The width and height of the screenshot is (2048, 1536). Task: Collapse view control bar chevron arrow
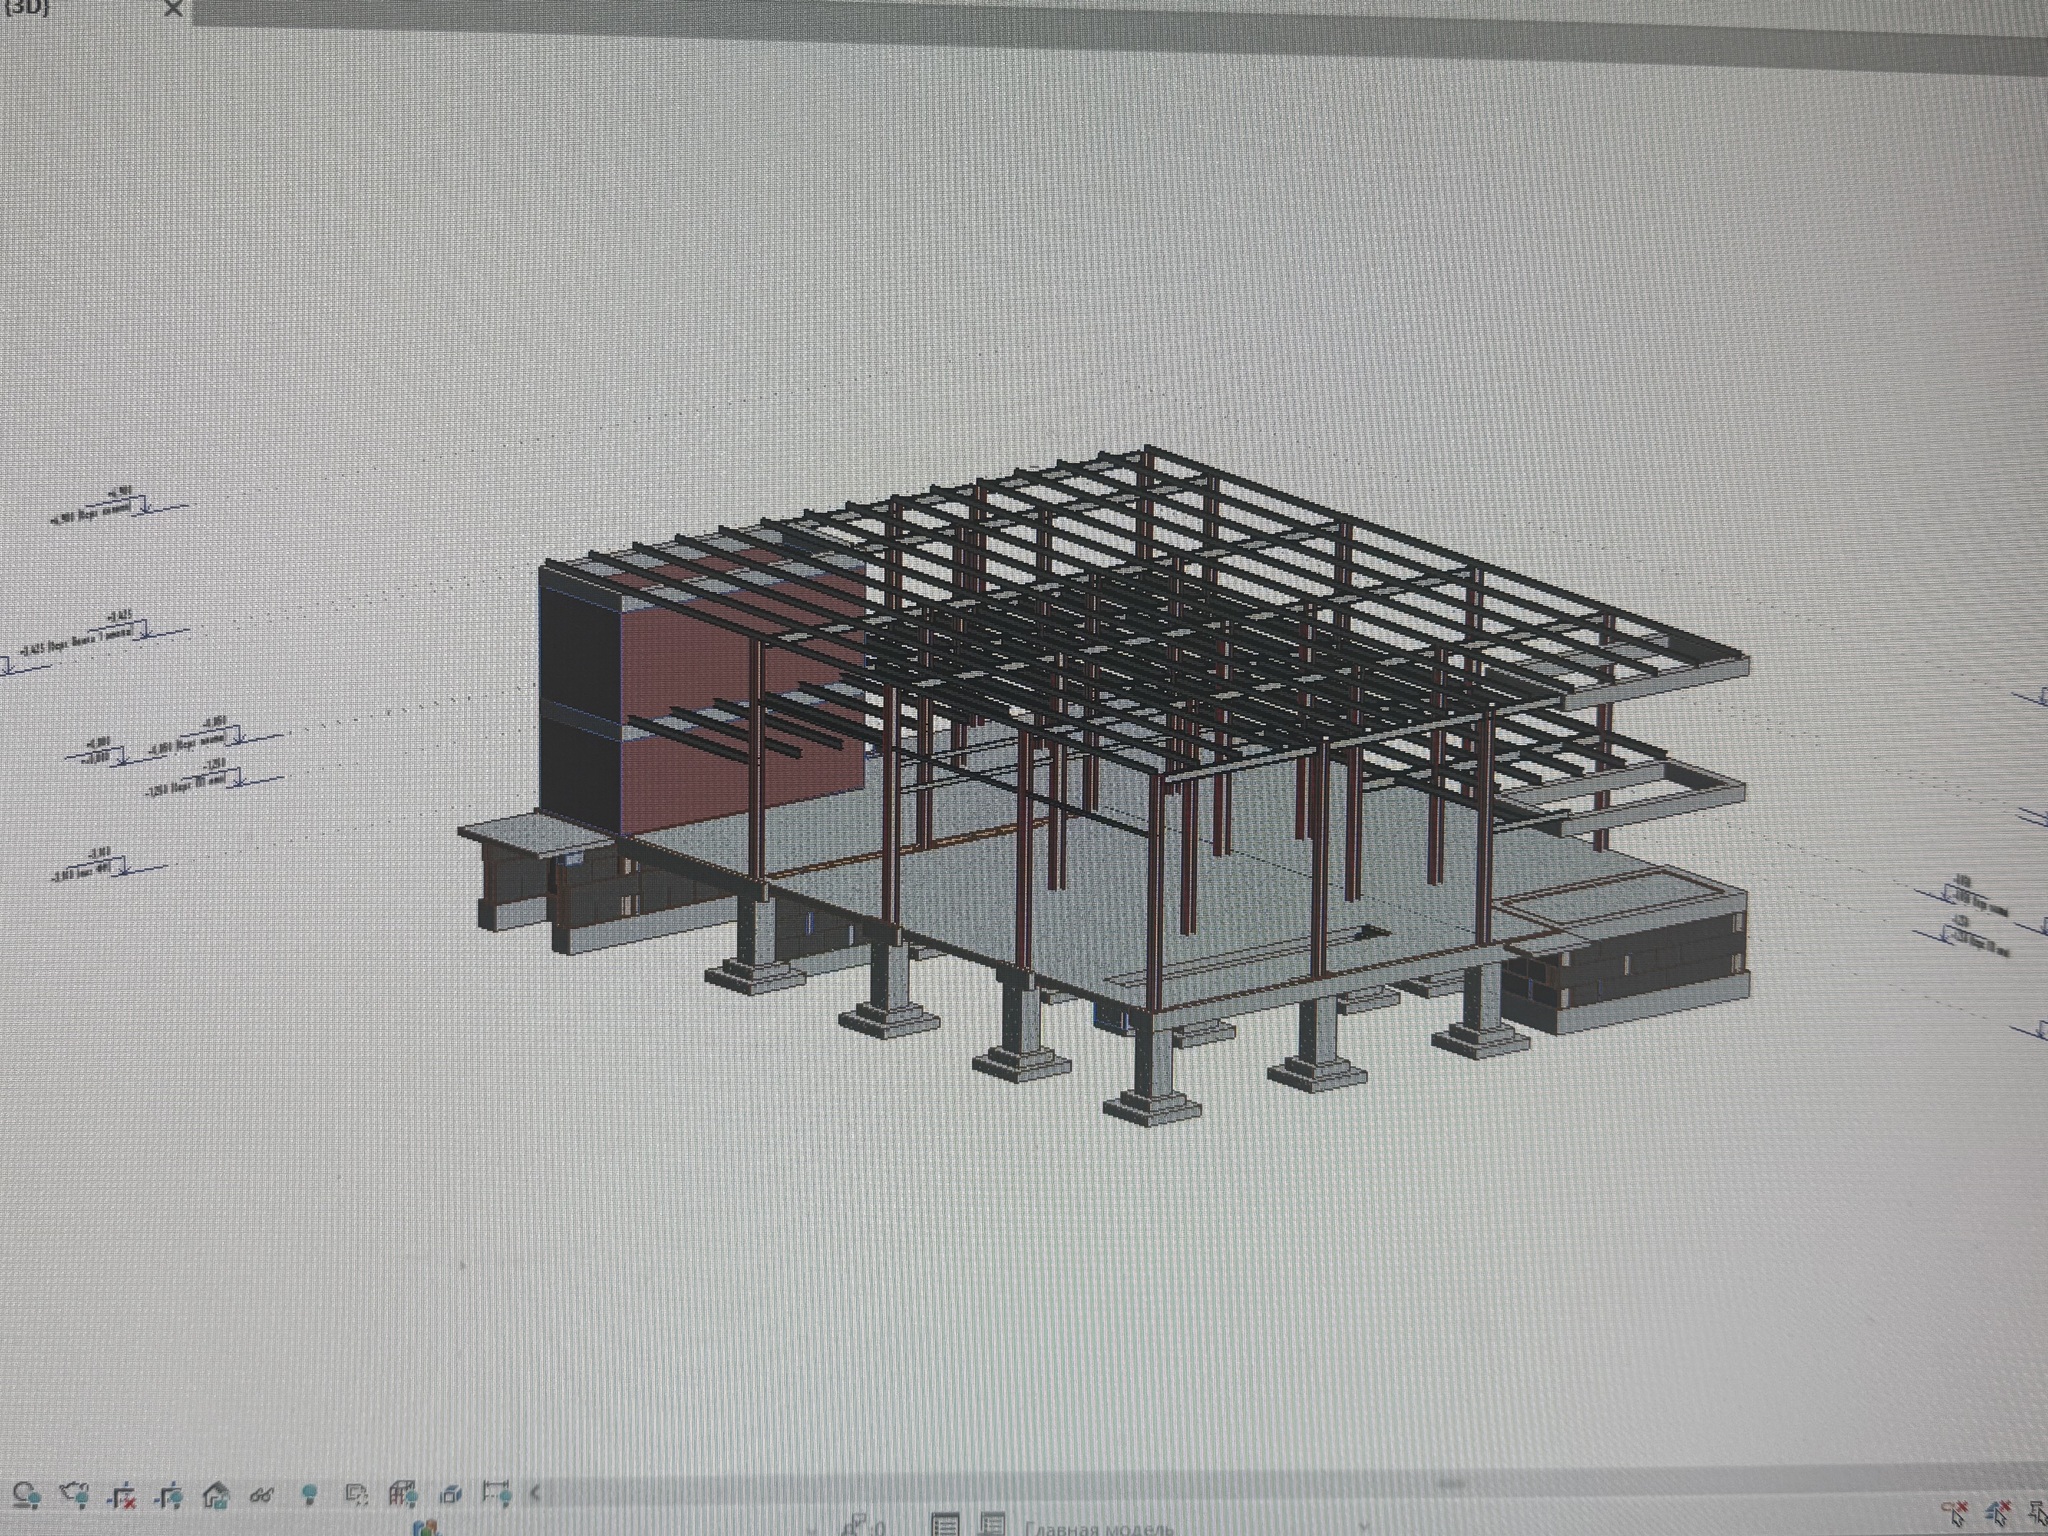click(535, 1494)
